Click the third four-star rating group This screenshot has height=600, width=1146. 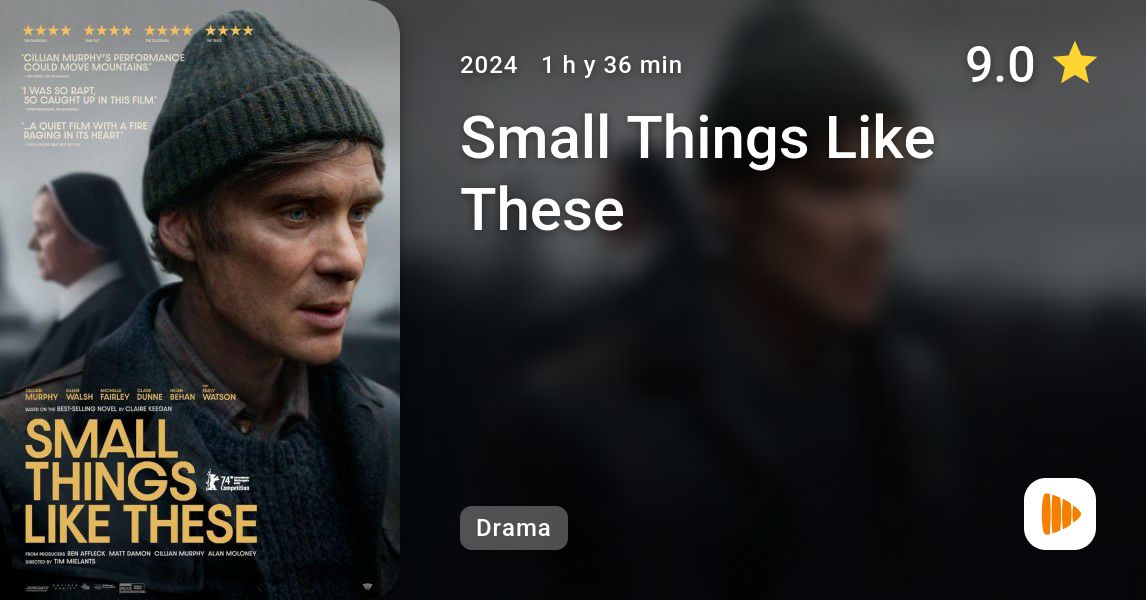click(x=168, y=31)
